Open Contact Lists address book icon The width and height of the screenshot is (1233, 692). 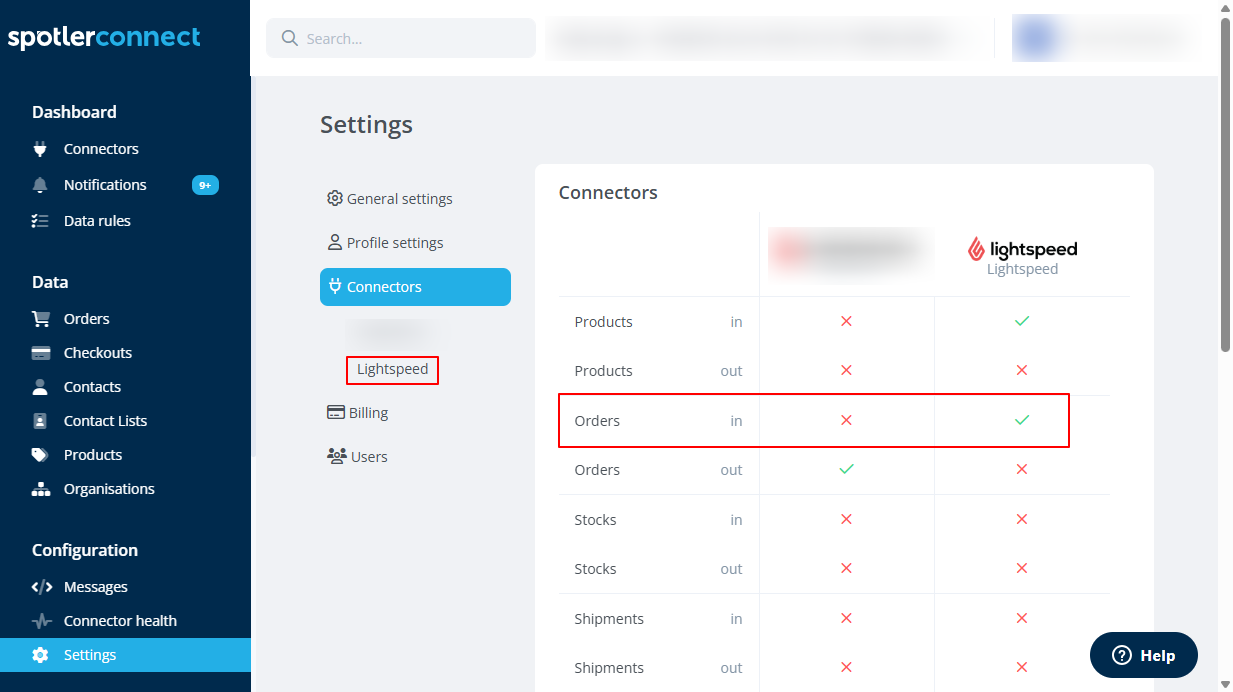point(40,421)
